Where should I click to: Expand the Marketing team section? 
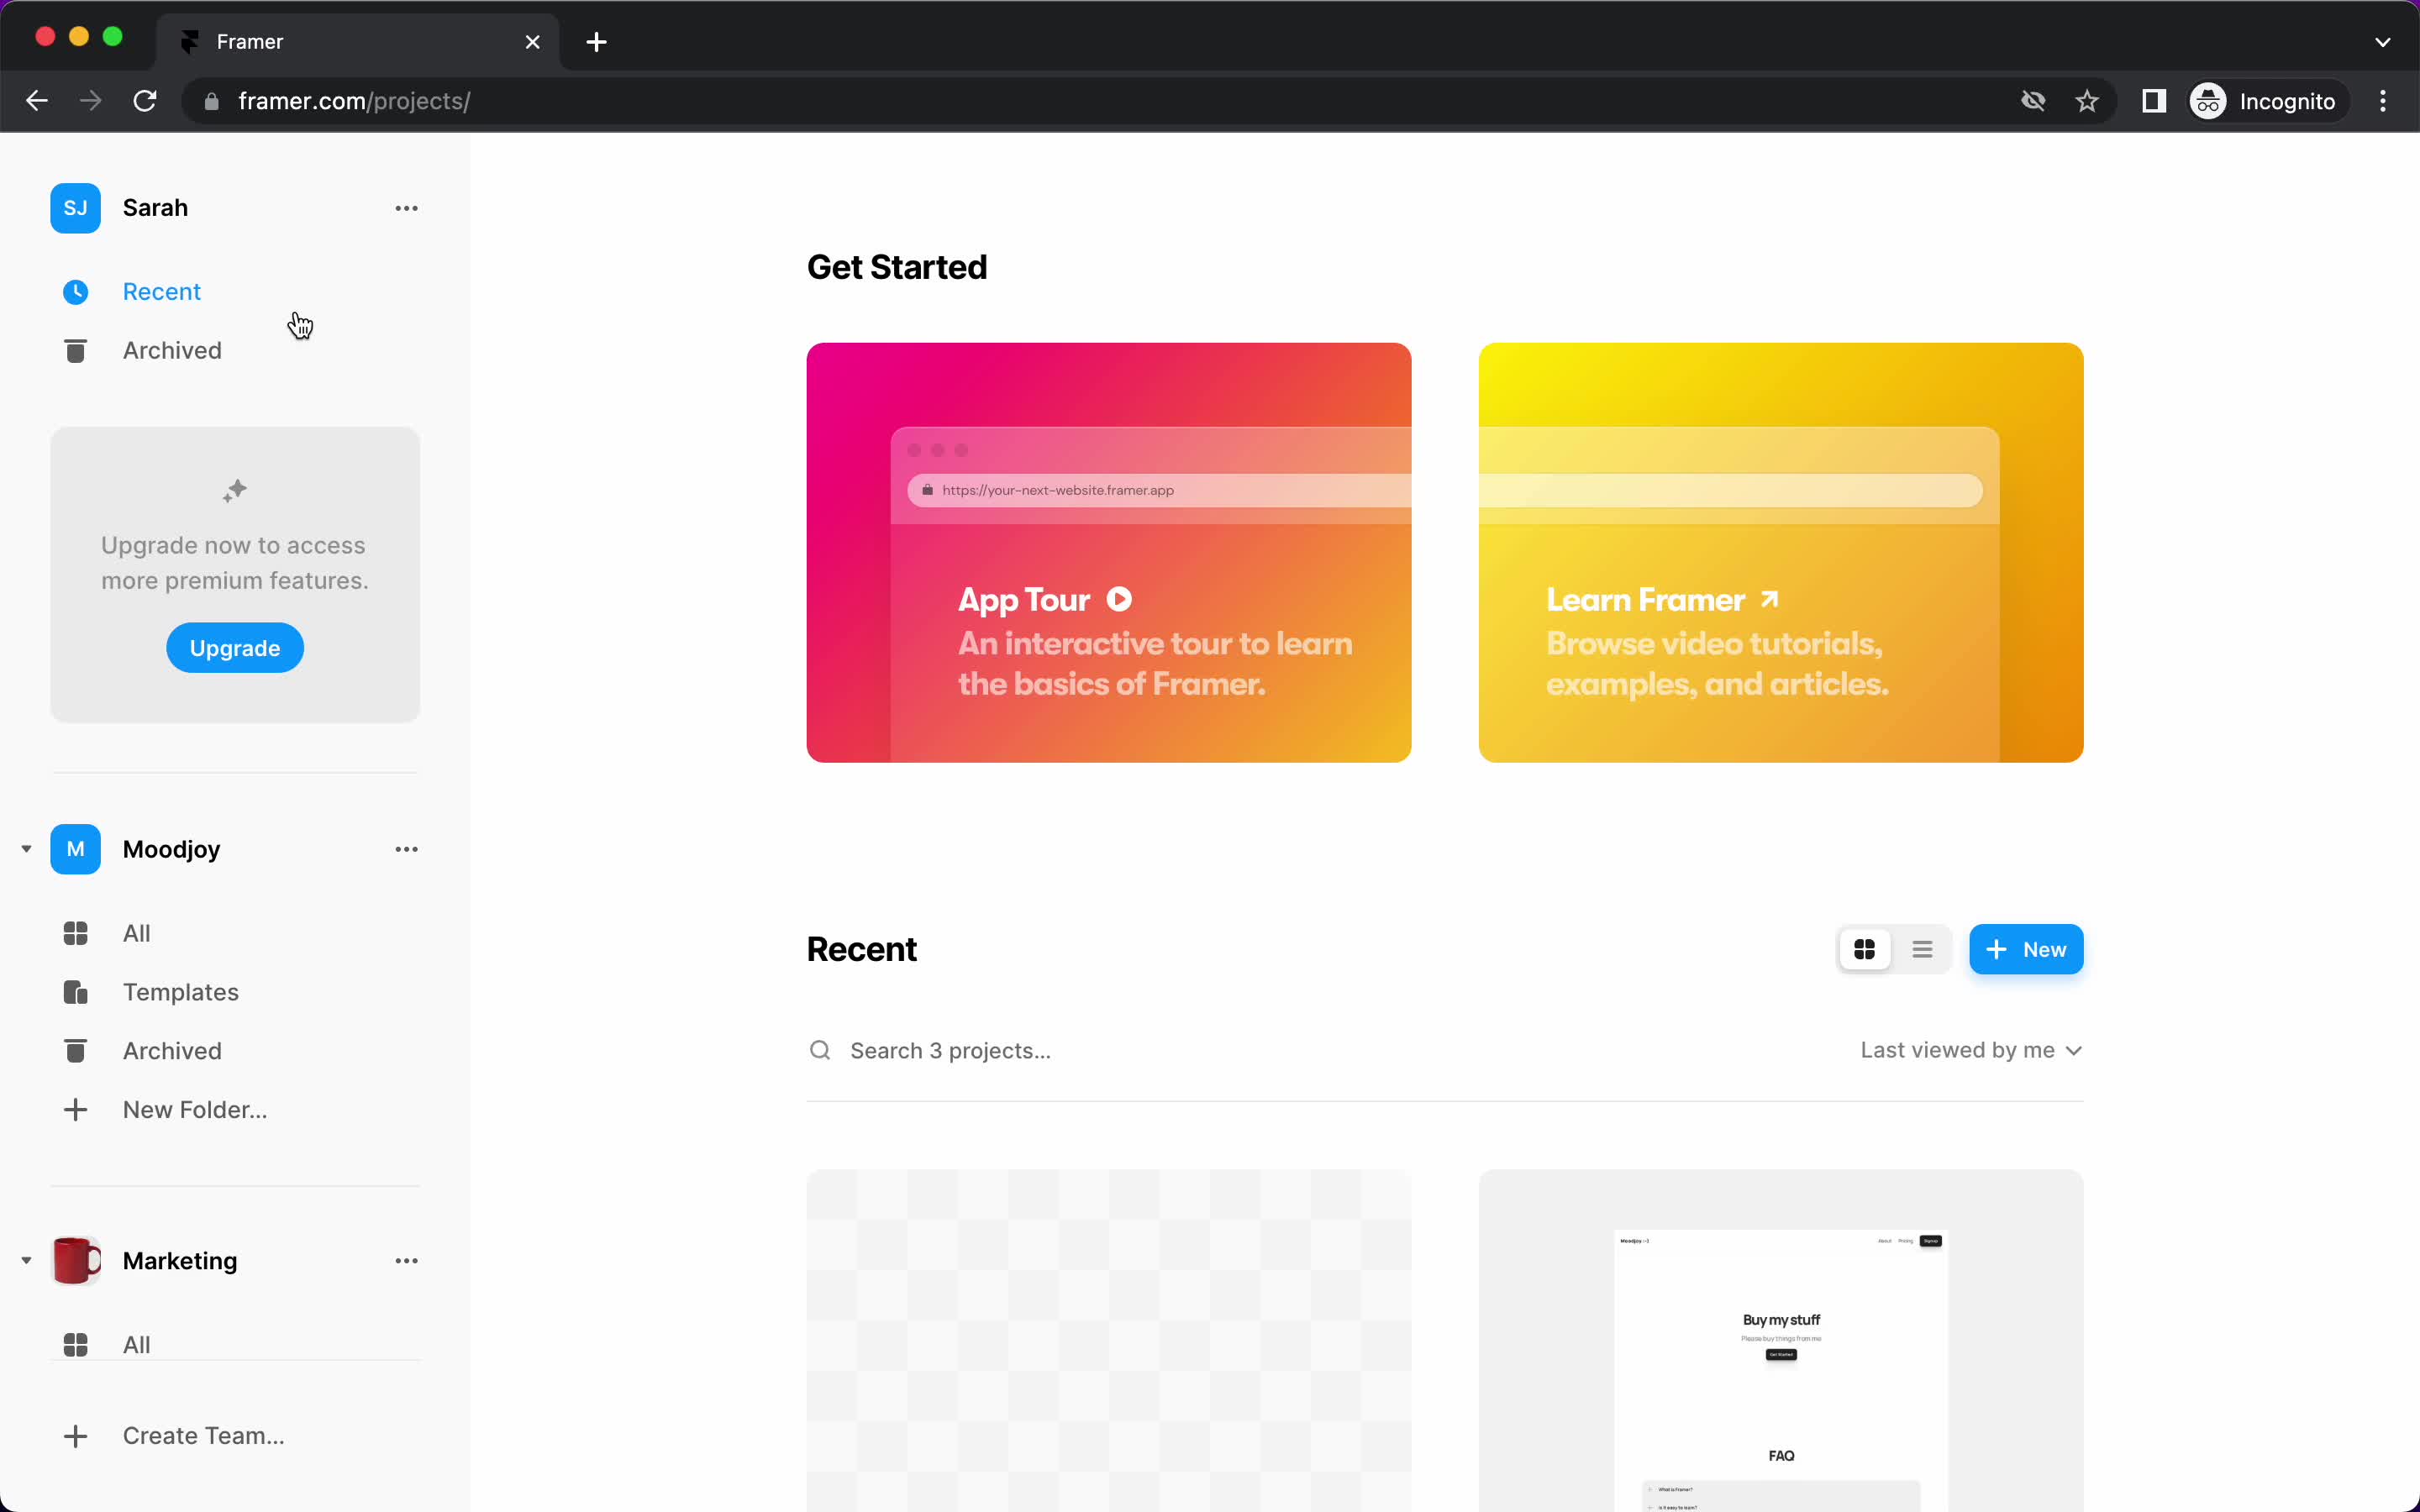coord(26,1261)
